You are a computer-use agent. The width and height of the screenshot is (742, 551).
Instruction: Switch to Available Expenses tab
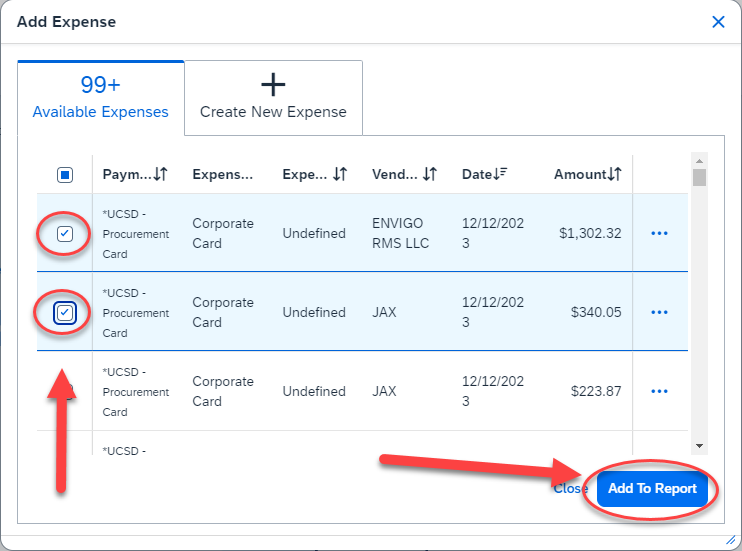click(101, 98)
